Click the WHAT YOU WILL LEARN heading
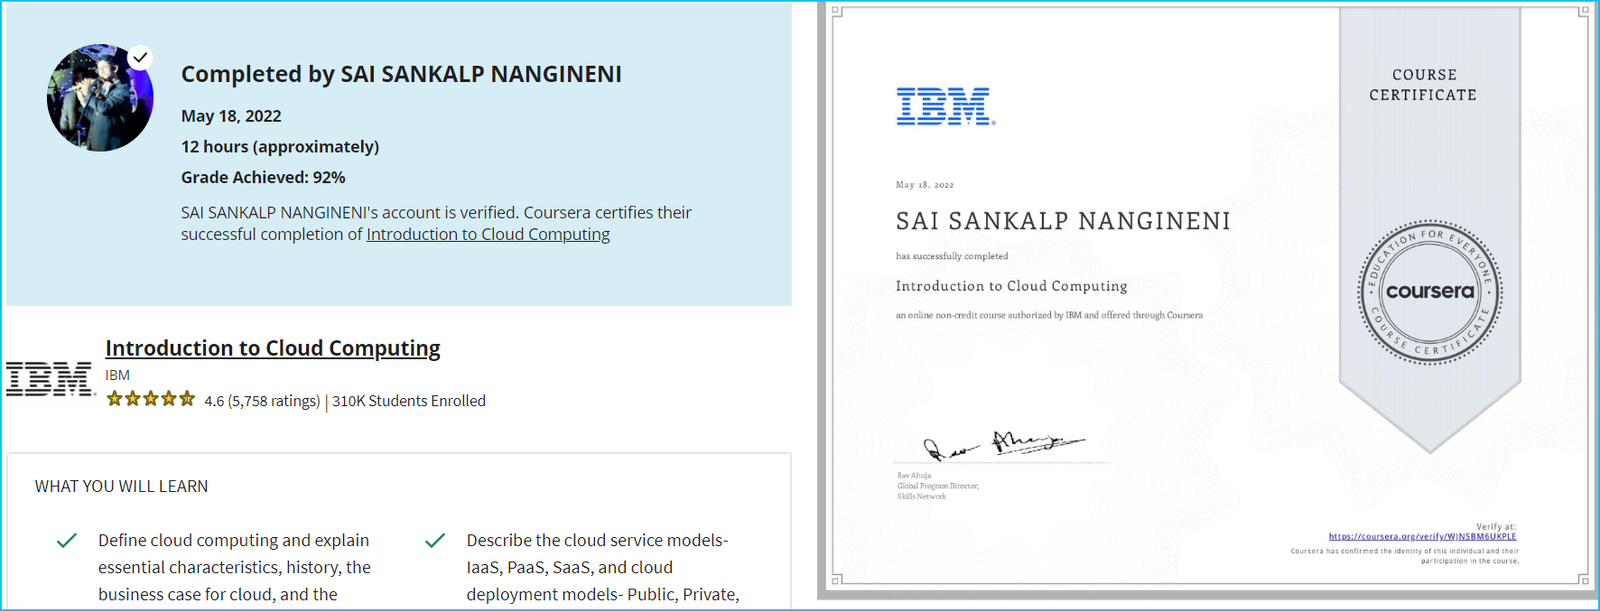Viewport: 1600px width, 611px height. tap(122, 486)
